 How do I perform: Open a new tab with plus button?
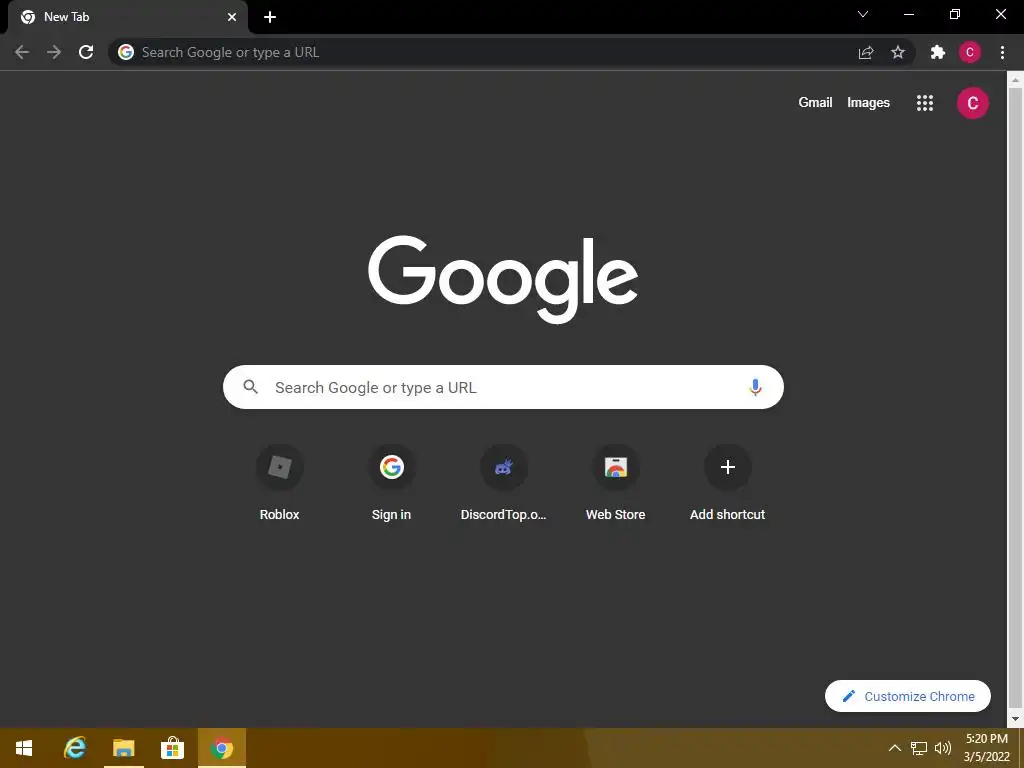pos(270,17)
